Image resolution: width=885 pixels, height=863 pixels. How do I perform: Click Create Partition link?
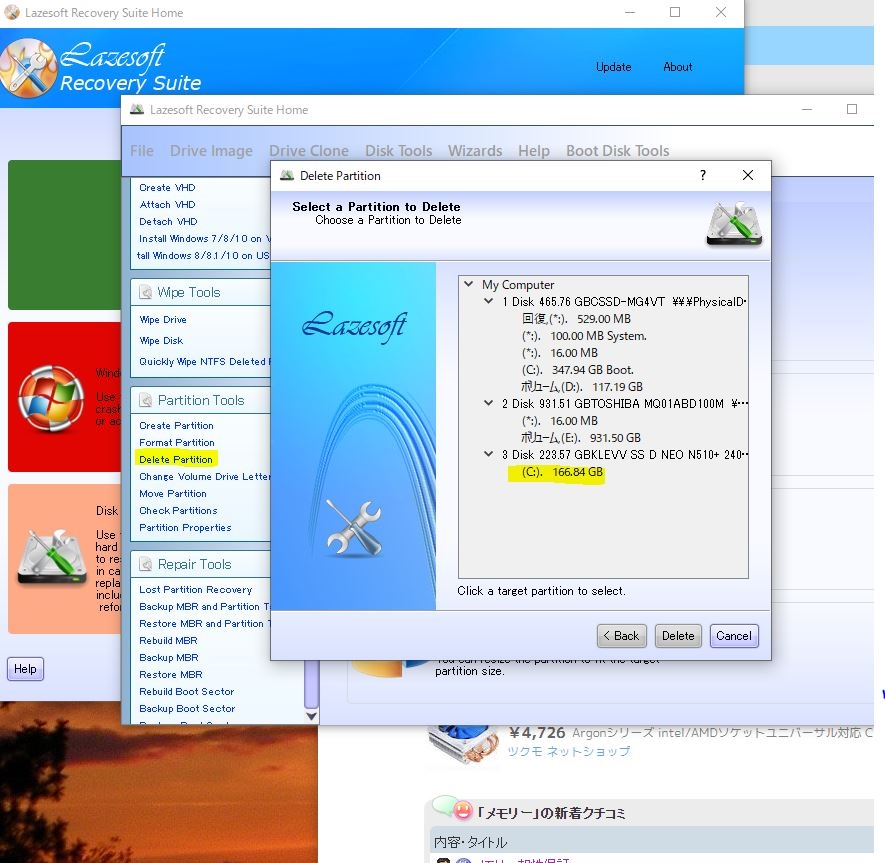[176, 426]
